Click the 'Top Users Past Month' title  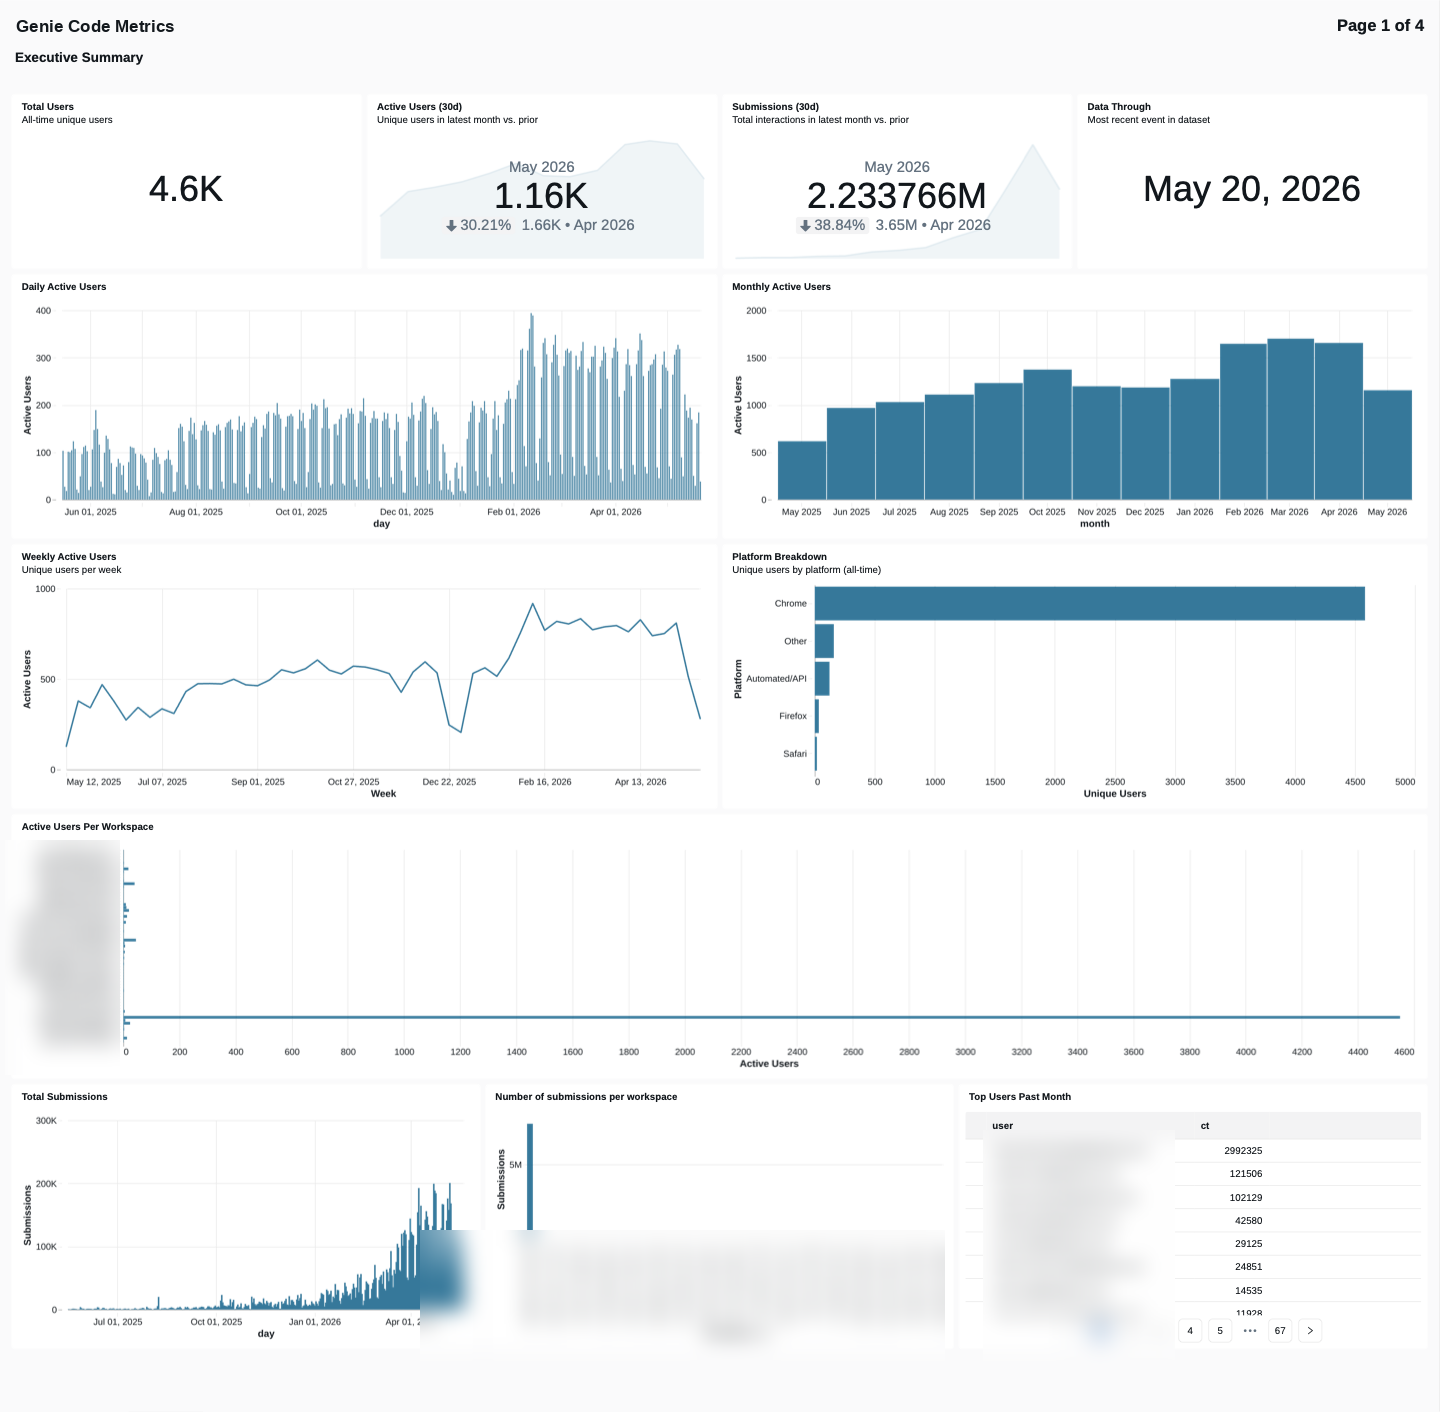coord(1020,1097)
